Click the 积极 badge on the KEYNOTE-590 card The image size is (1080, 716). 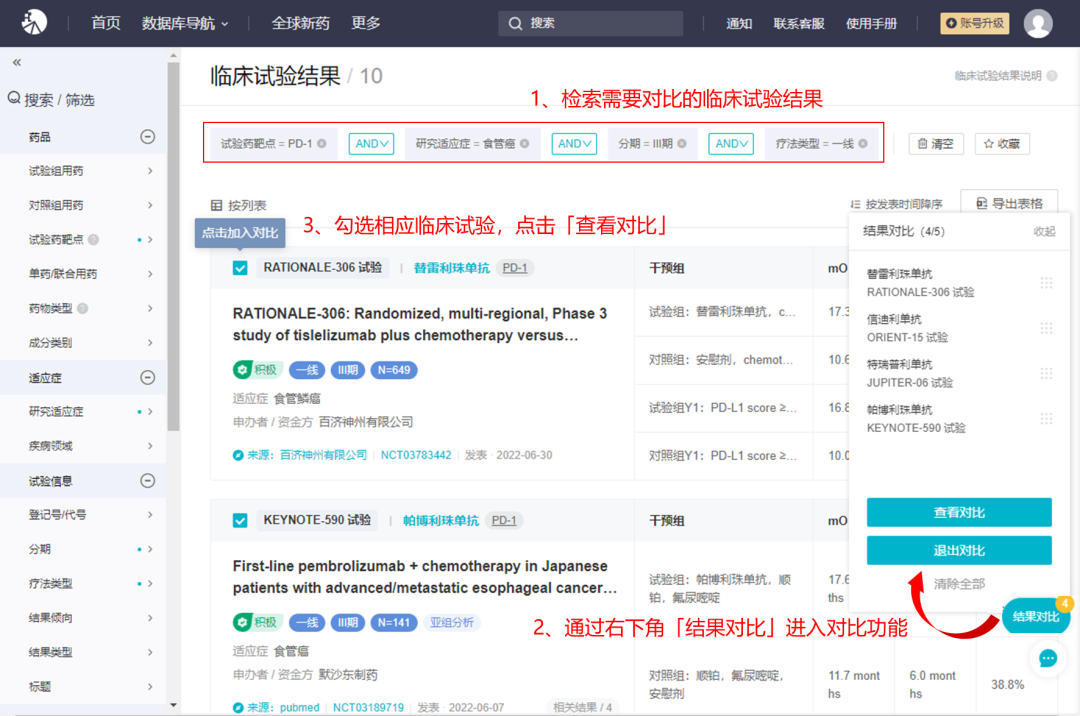(x=257, y=623)
